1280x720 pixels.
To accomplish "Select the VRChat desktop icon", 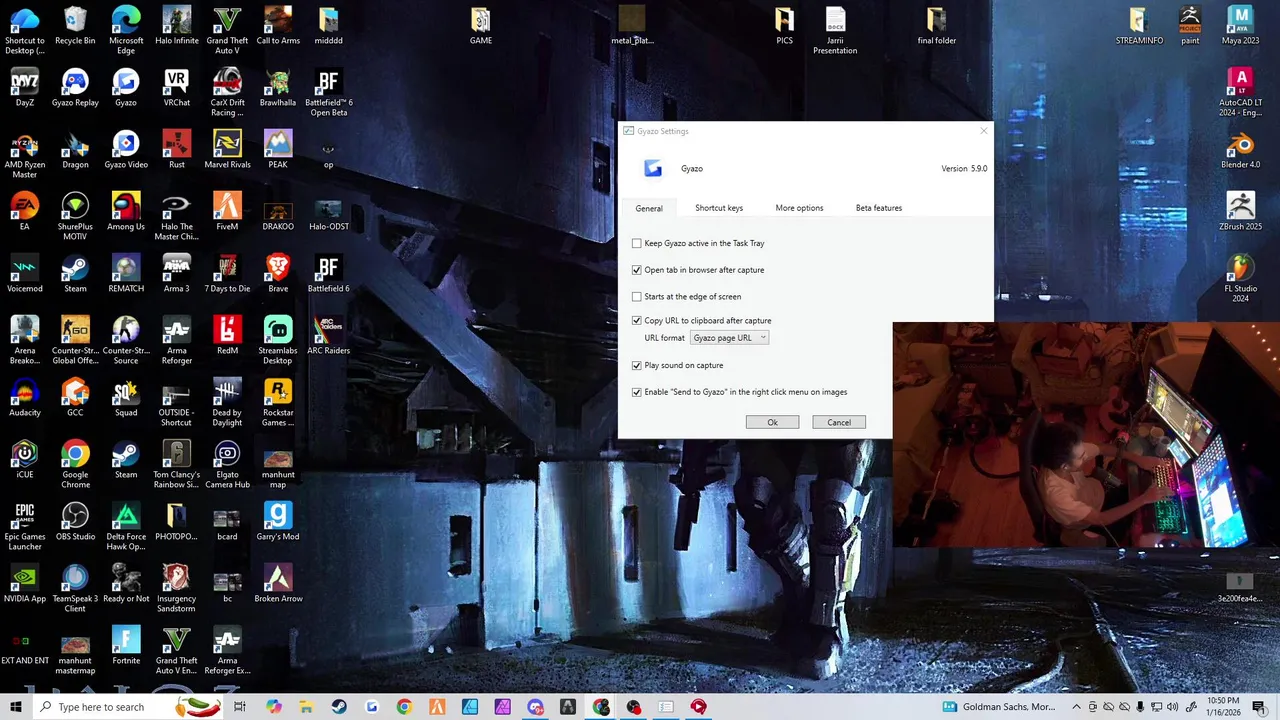I will 176,88.
